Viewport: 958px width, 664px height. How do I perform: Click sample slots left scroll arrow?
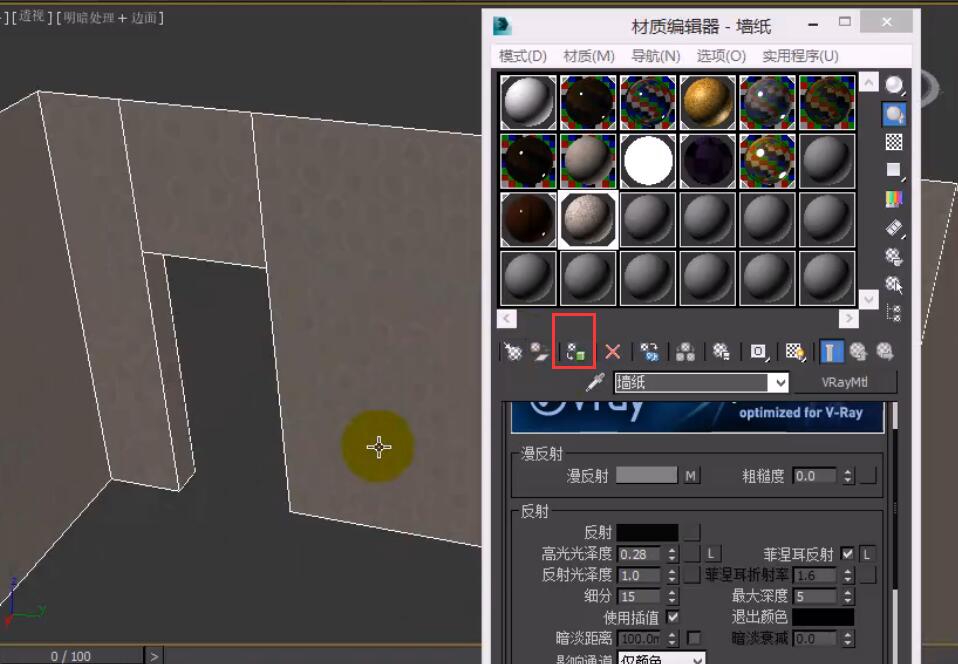506,318
